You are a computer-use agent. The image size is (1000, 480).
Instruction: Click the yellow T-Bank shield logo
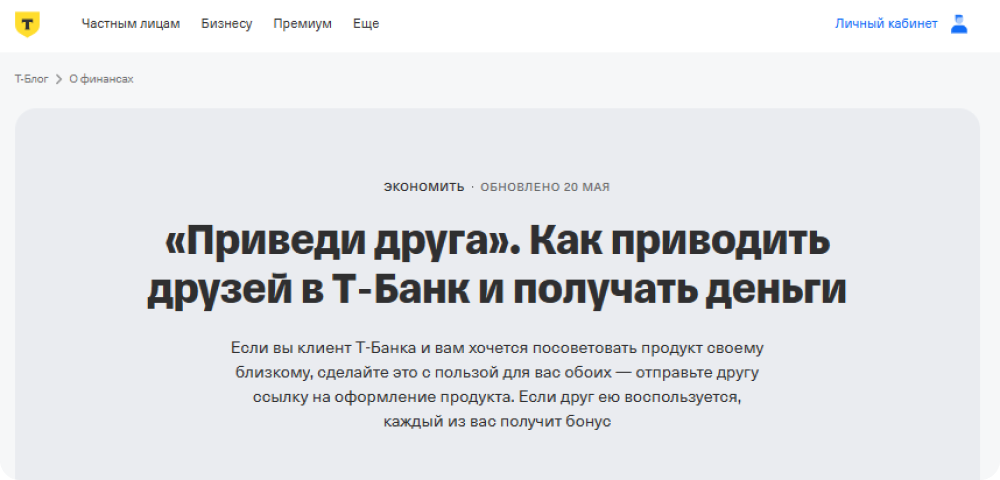coord(28,24)
